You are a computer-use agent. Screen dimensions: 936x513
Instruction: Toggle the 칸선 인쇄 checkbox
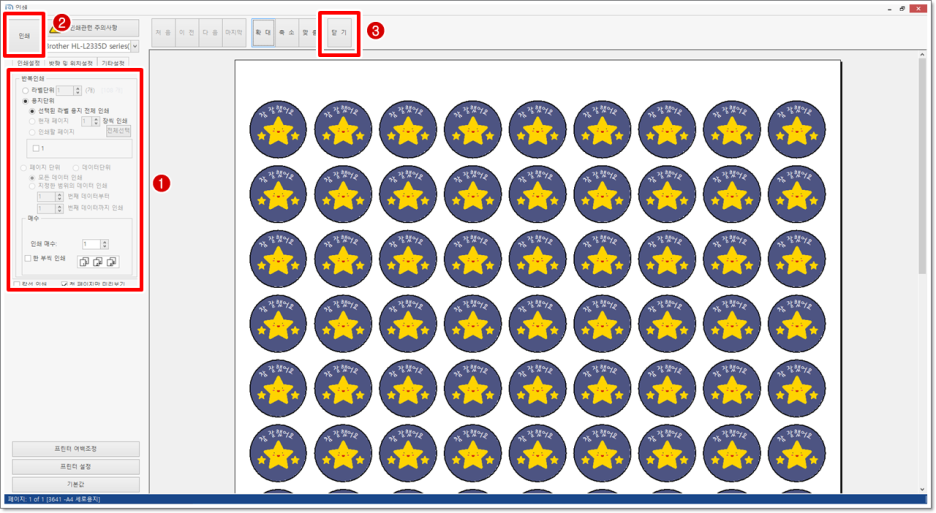tap(17, 284)
